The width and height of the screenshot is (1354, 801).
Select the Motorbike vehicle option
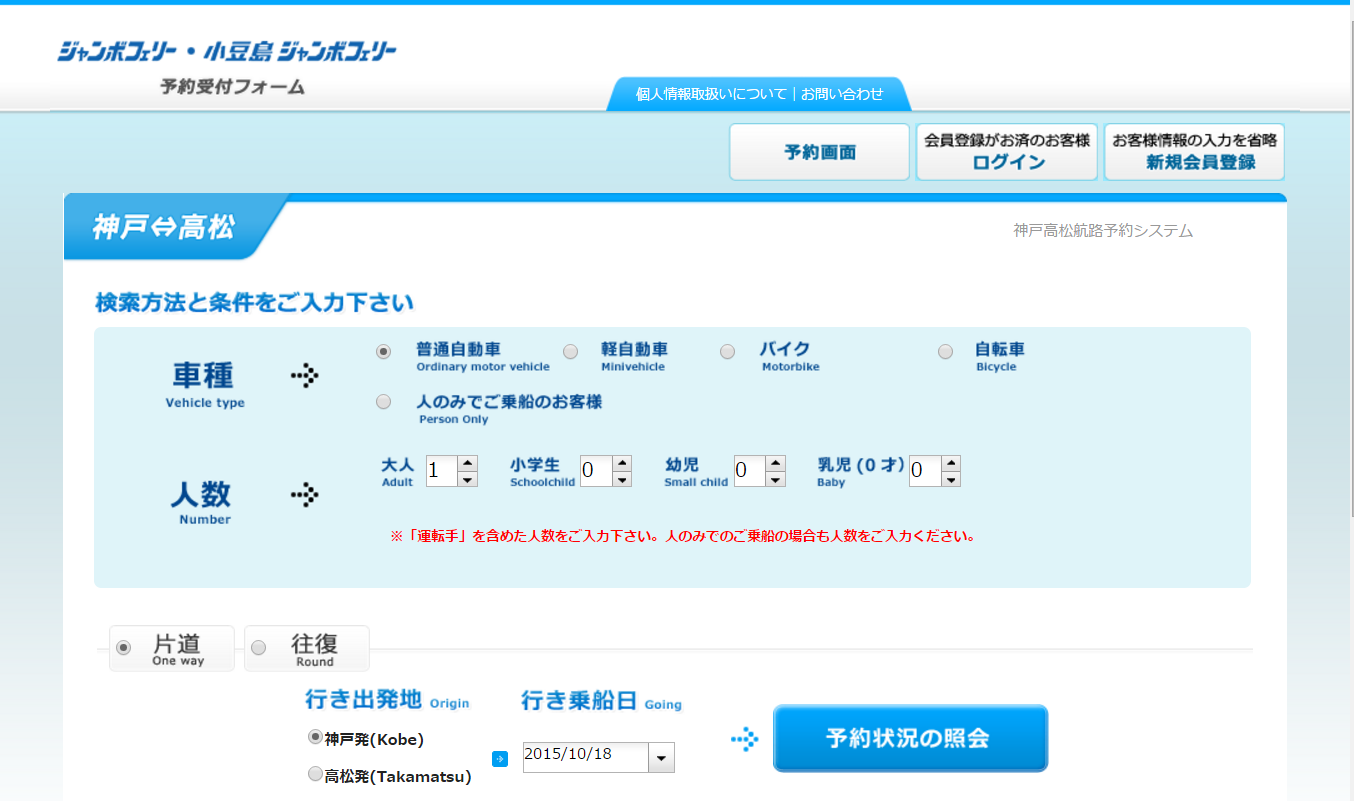click(x=728, y=352)
